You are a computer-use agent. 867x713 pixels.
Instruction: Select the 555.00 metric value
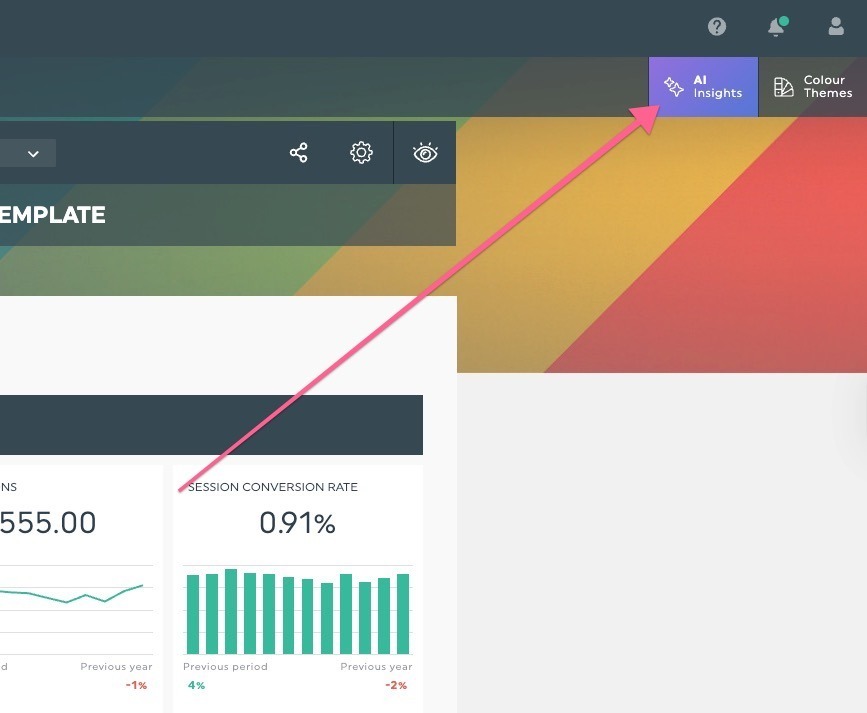48,523
